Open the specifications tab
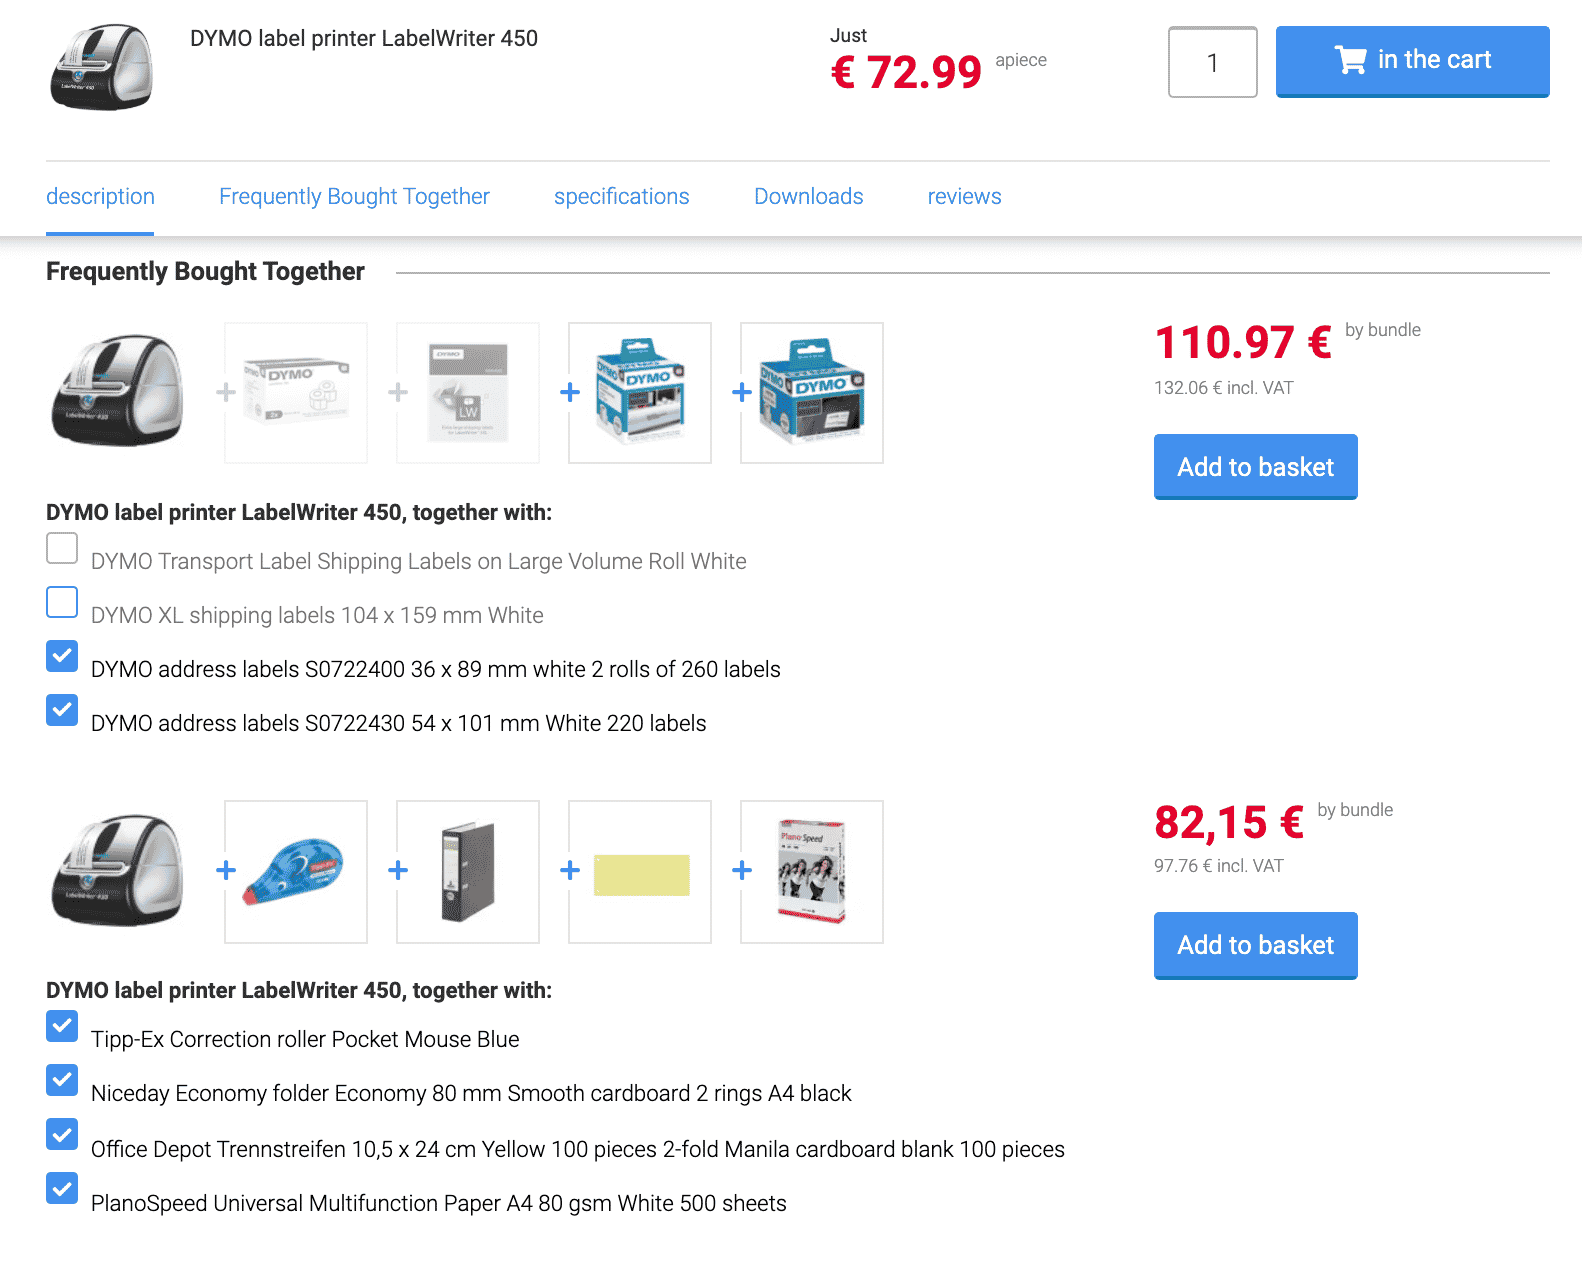 coord(621,197)
